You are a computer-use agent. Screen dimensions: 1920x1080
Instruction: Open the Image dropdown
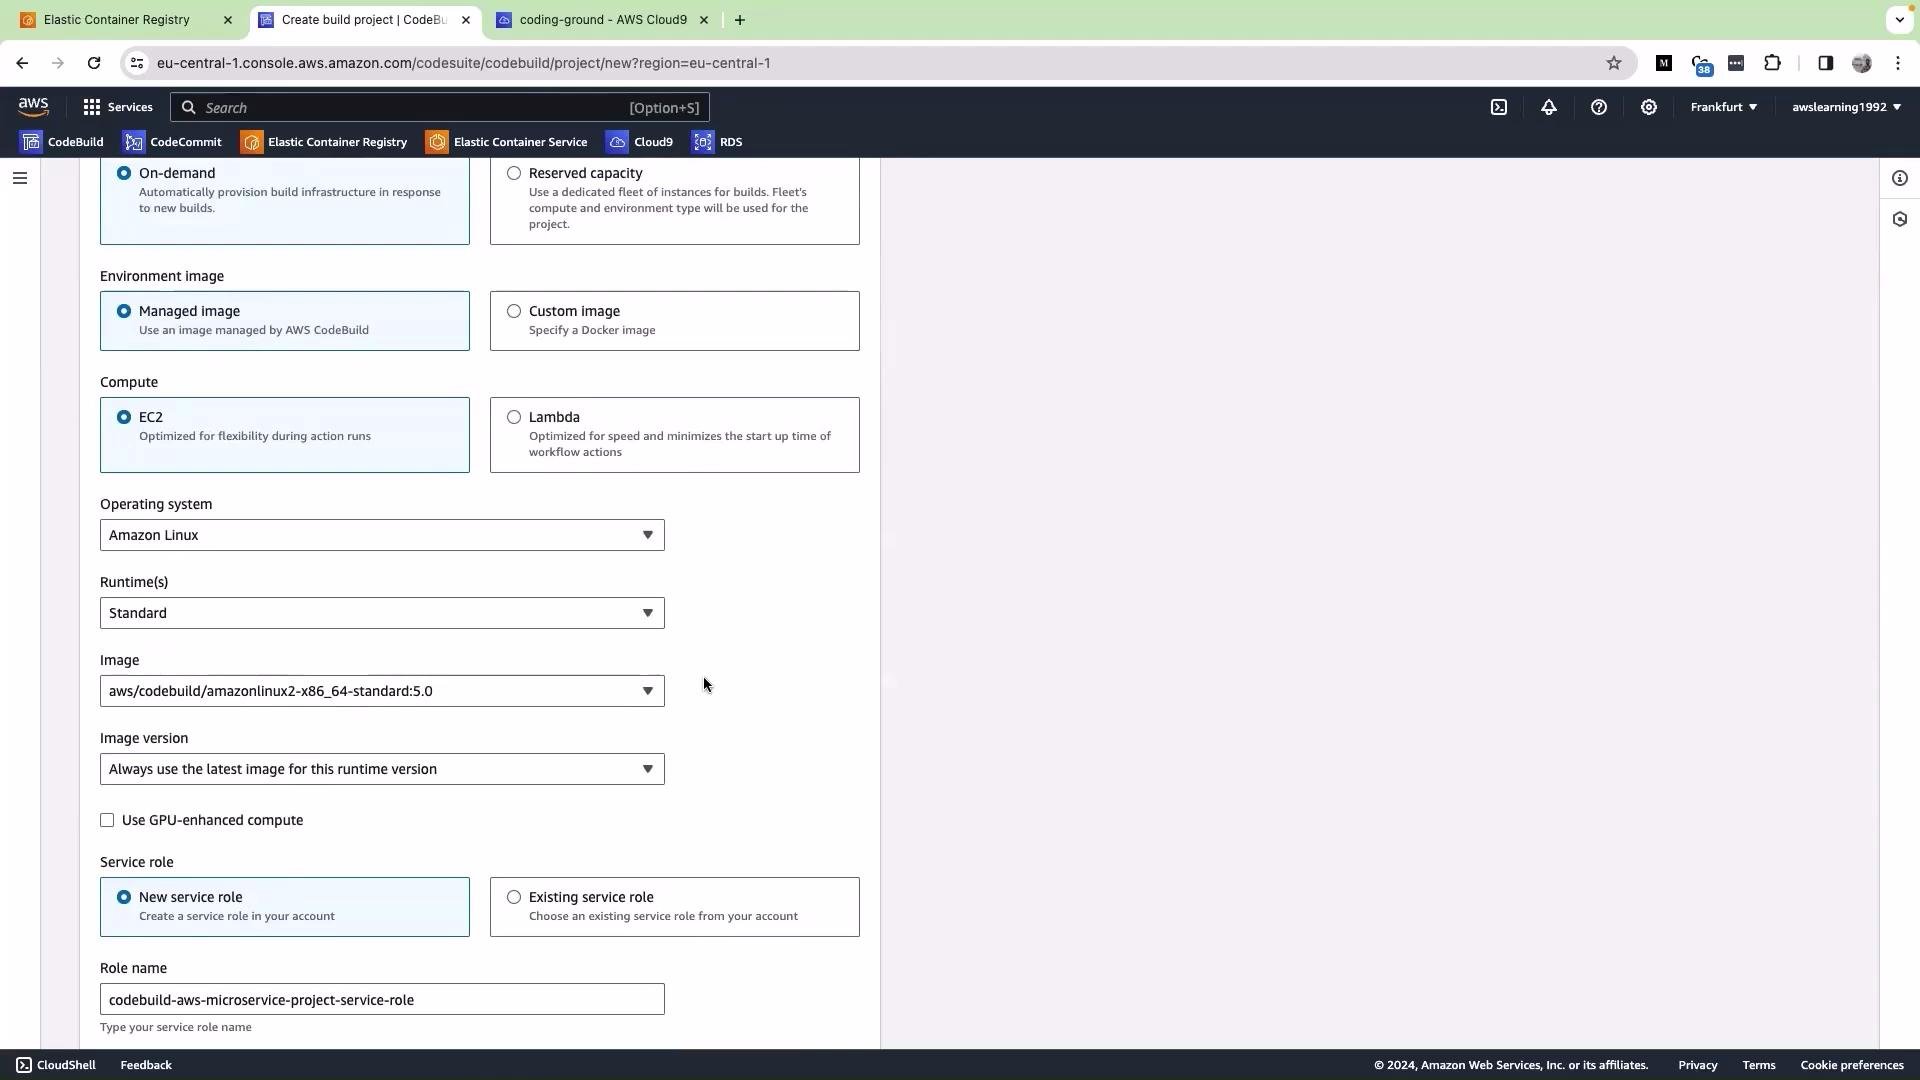tap(382, 691)
